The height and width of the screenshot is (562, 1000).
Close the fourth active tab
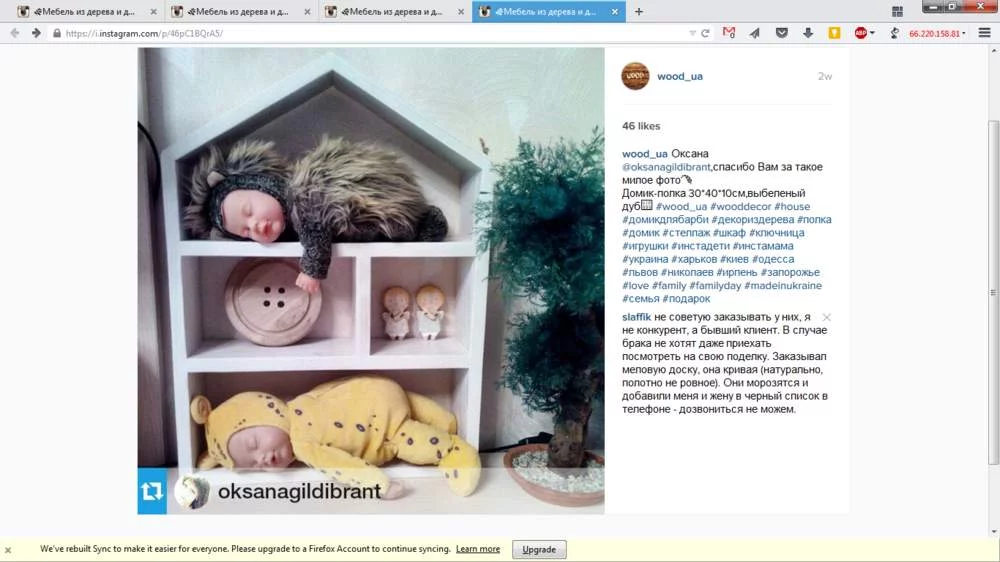point(614,11)
